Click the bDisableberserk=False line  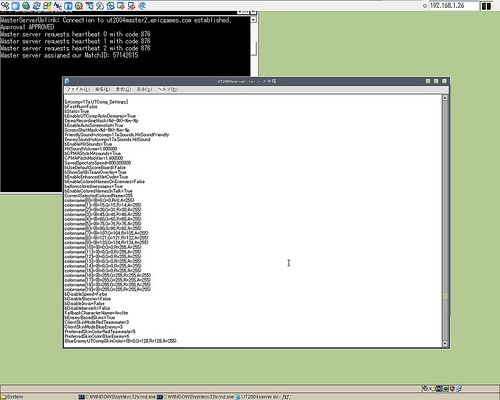(87, 308)
